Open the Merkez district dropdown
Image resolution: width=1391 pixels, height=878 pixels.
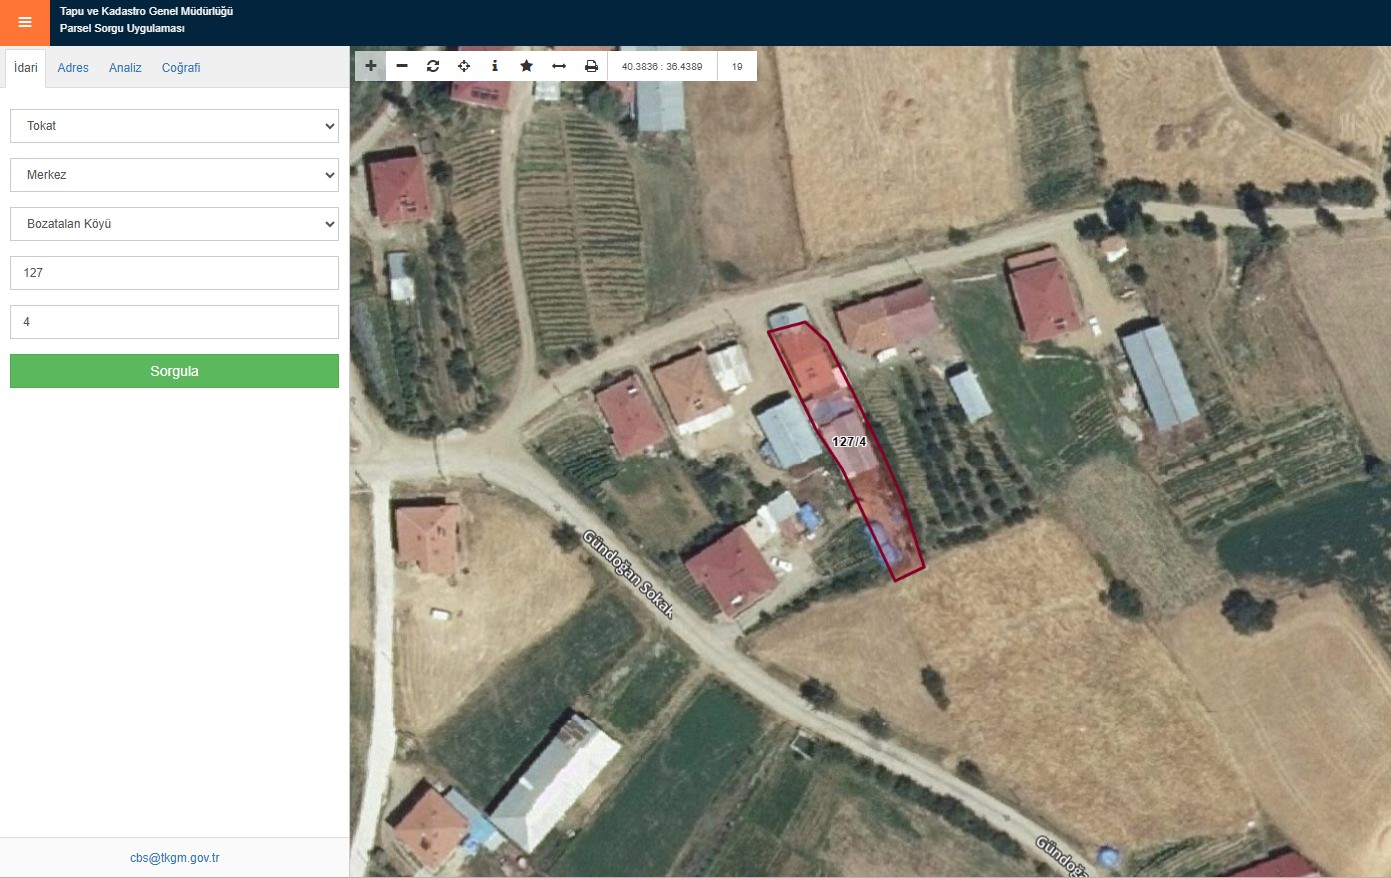[174, 175]
